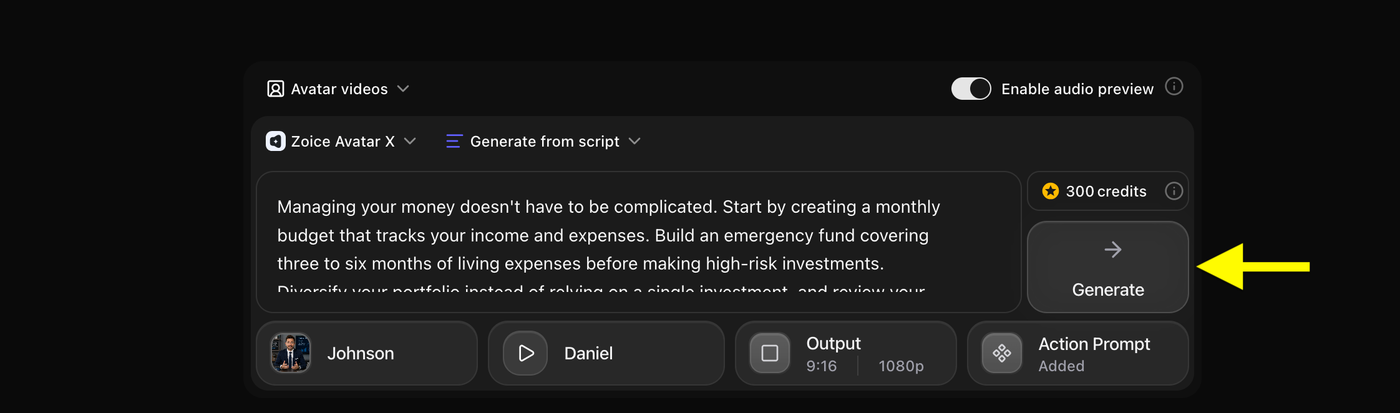Select the Johnson avatar card
1400x413 pixels.
(367, 353)
